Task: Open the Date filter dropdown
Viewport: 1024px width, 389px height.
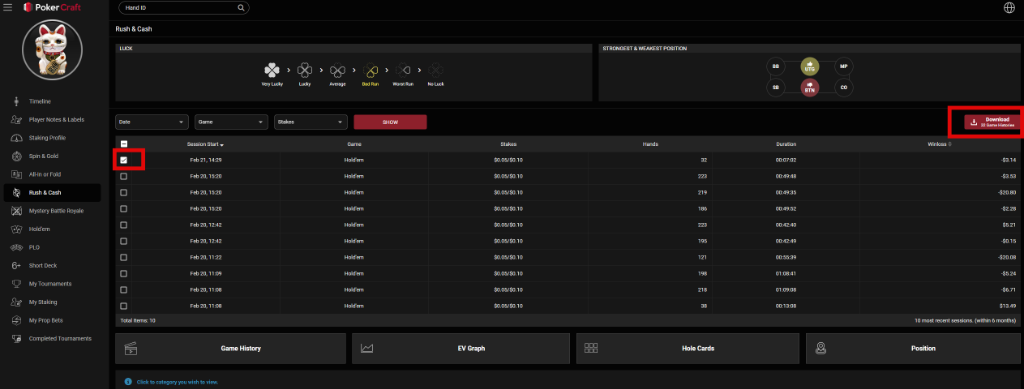Action: tap(152, 122)
